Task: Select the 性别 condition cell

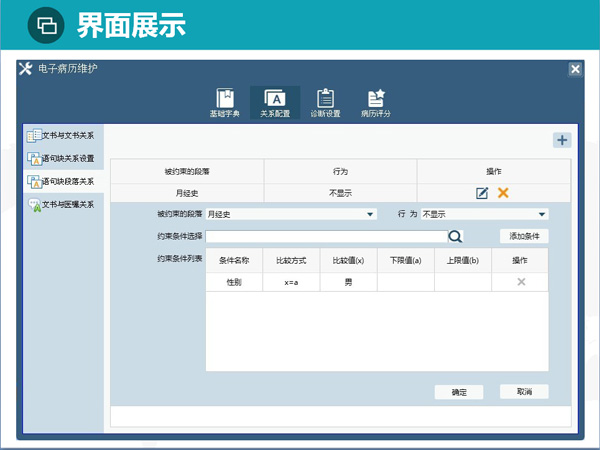Action: coord(234,282)
